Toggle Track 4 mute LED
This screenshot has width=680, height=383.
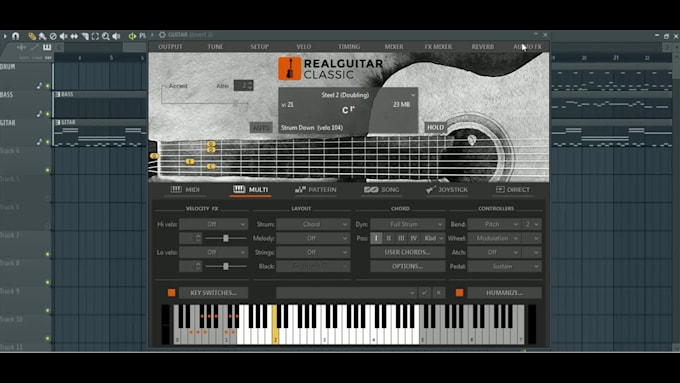tap(48, 170)
